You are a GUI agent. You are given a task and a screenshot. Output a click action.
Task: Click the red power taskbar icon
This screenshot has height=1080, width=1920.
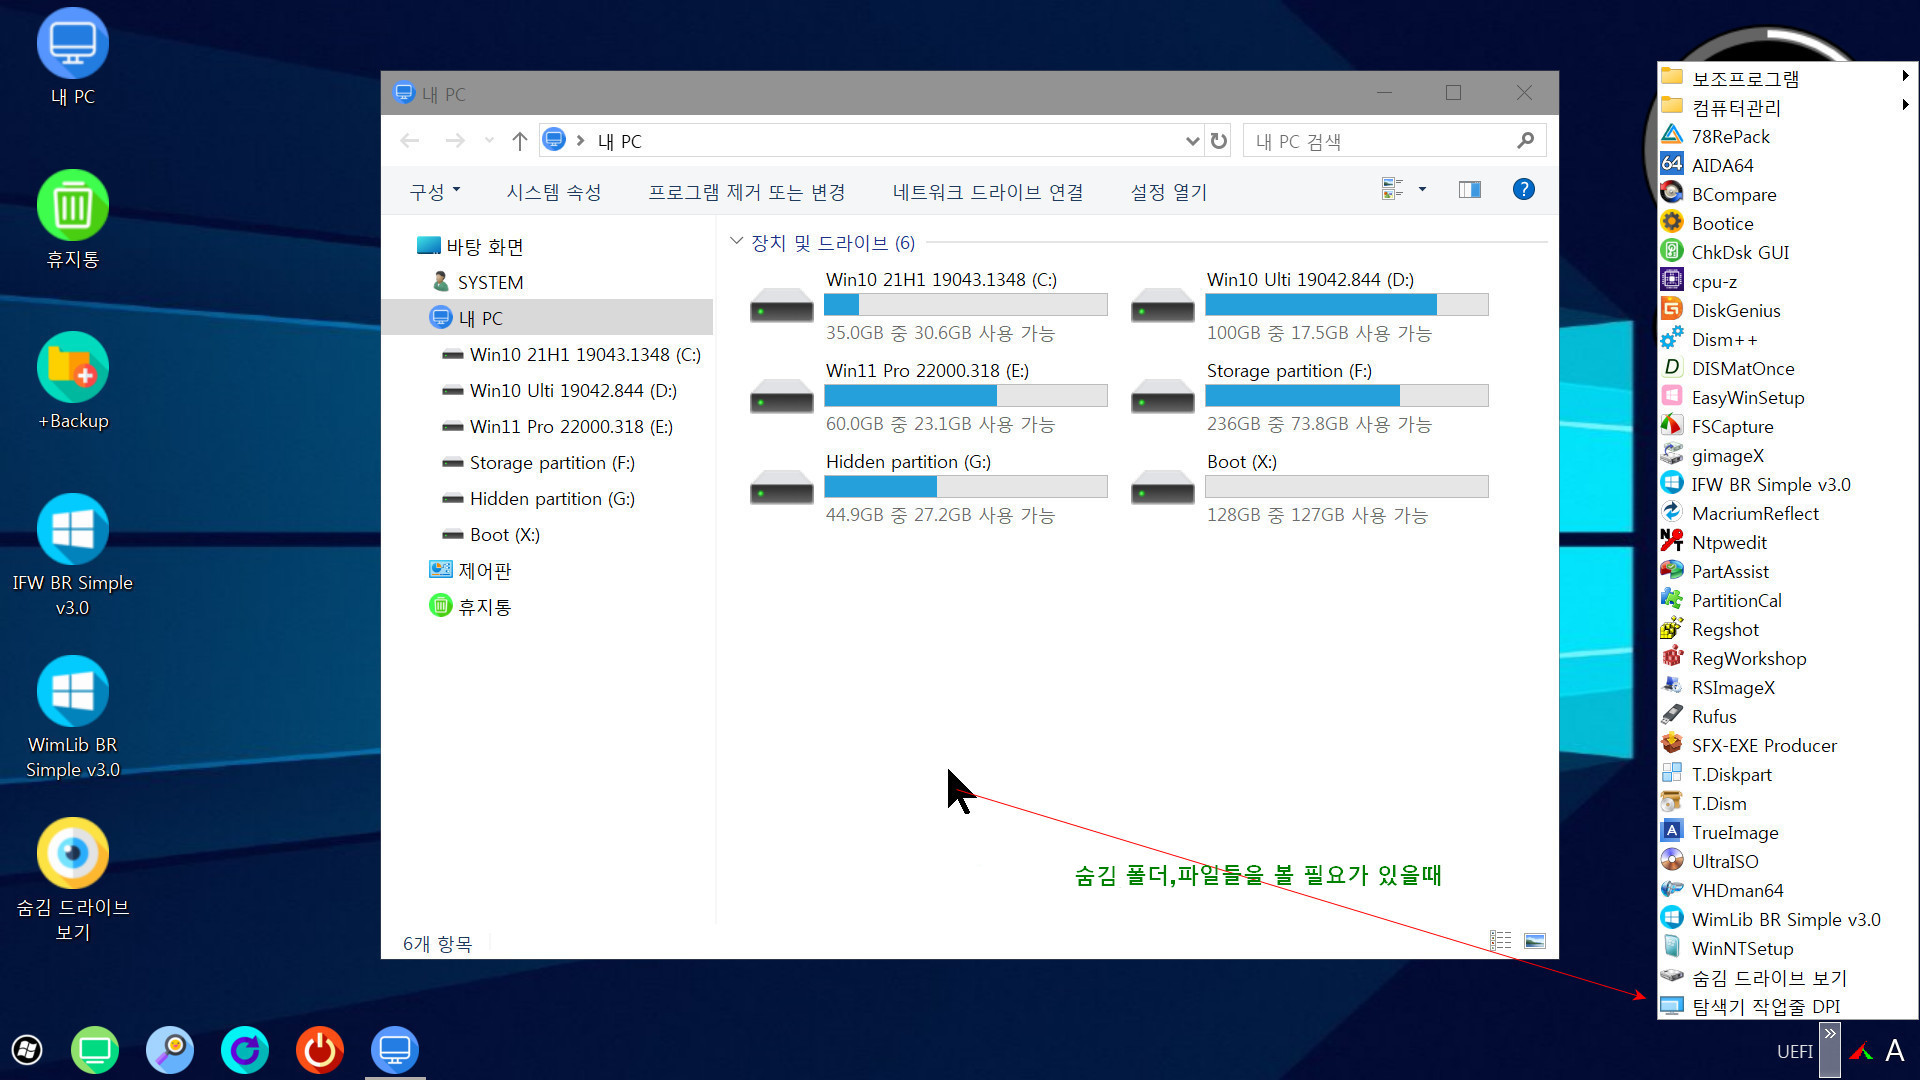[x=320, y=1050]
